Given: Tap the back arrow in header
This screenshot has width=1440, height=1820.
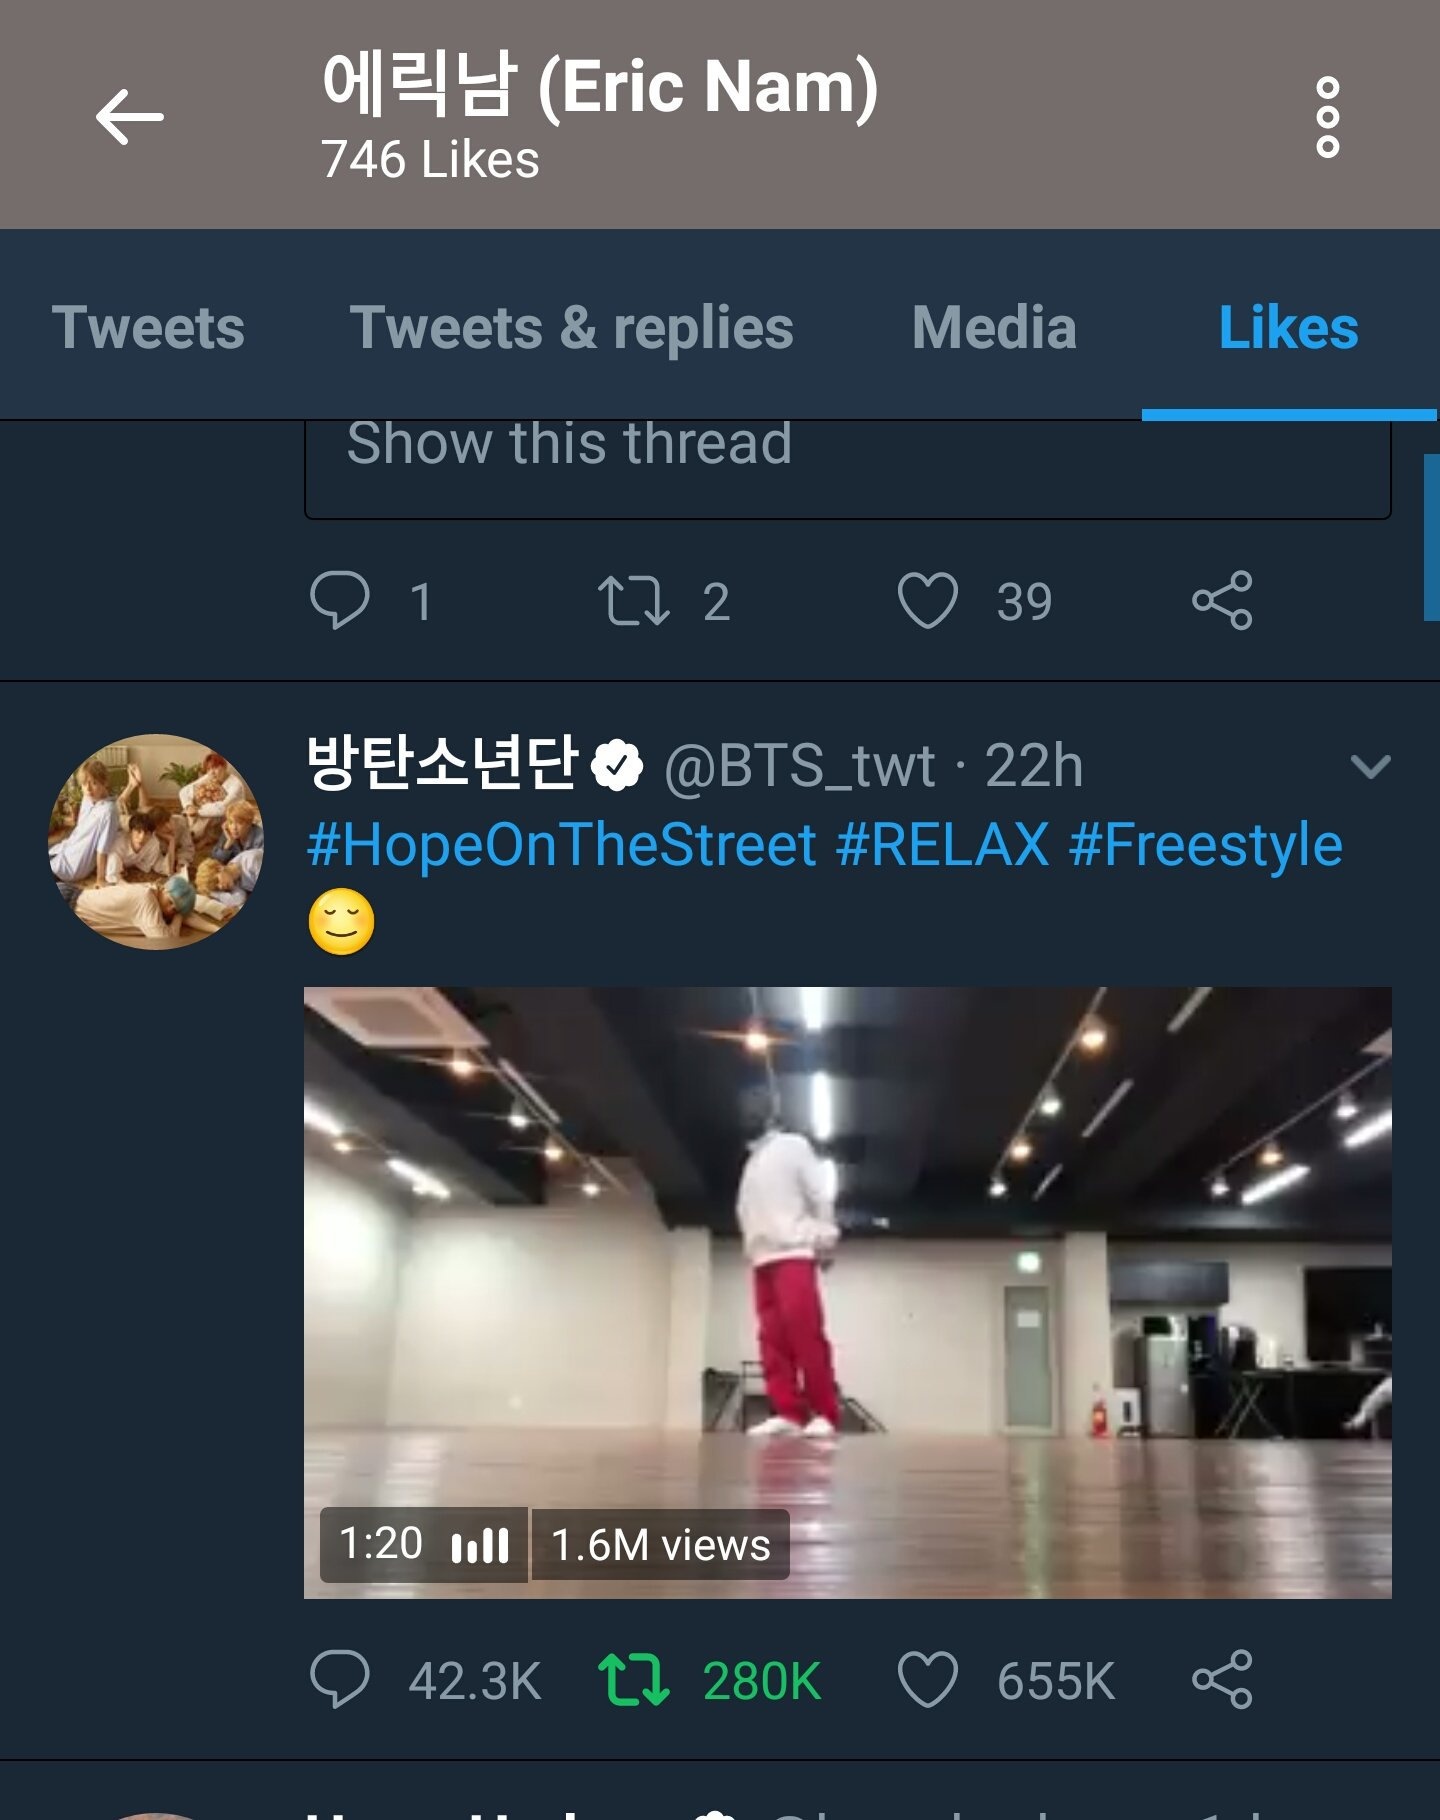Looking at the screenshot, I should click(130, 117).
